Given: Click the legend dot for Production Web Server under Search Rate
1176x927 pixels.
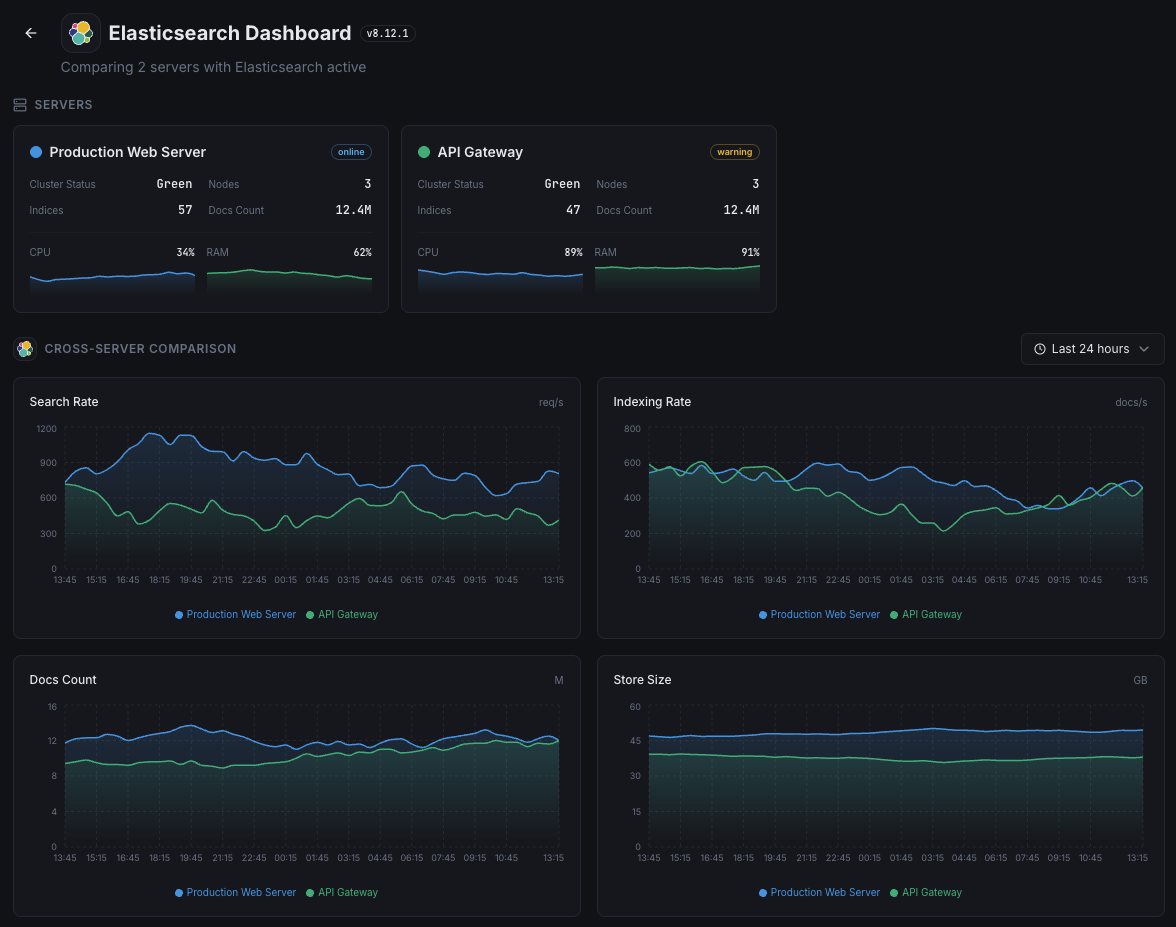Looking at the screenshot, I should (x=178, y=614).
